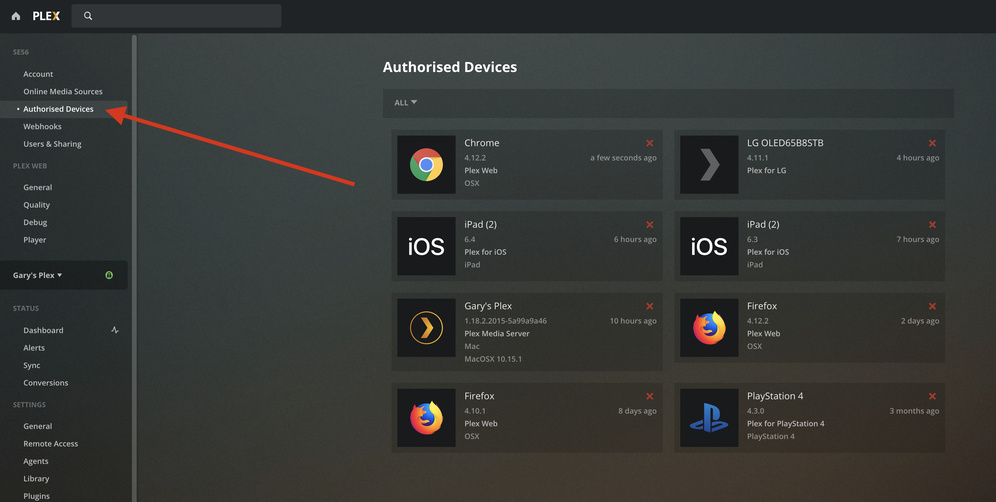Open Agents settings
Screen dimensions: 996x502
point(36,461)
